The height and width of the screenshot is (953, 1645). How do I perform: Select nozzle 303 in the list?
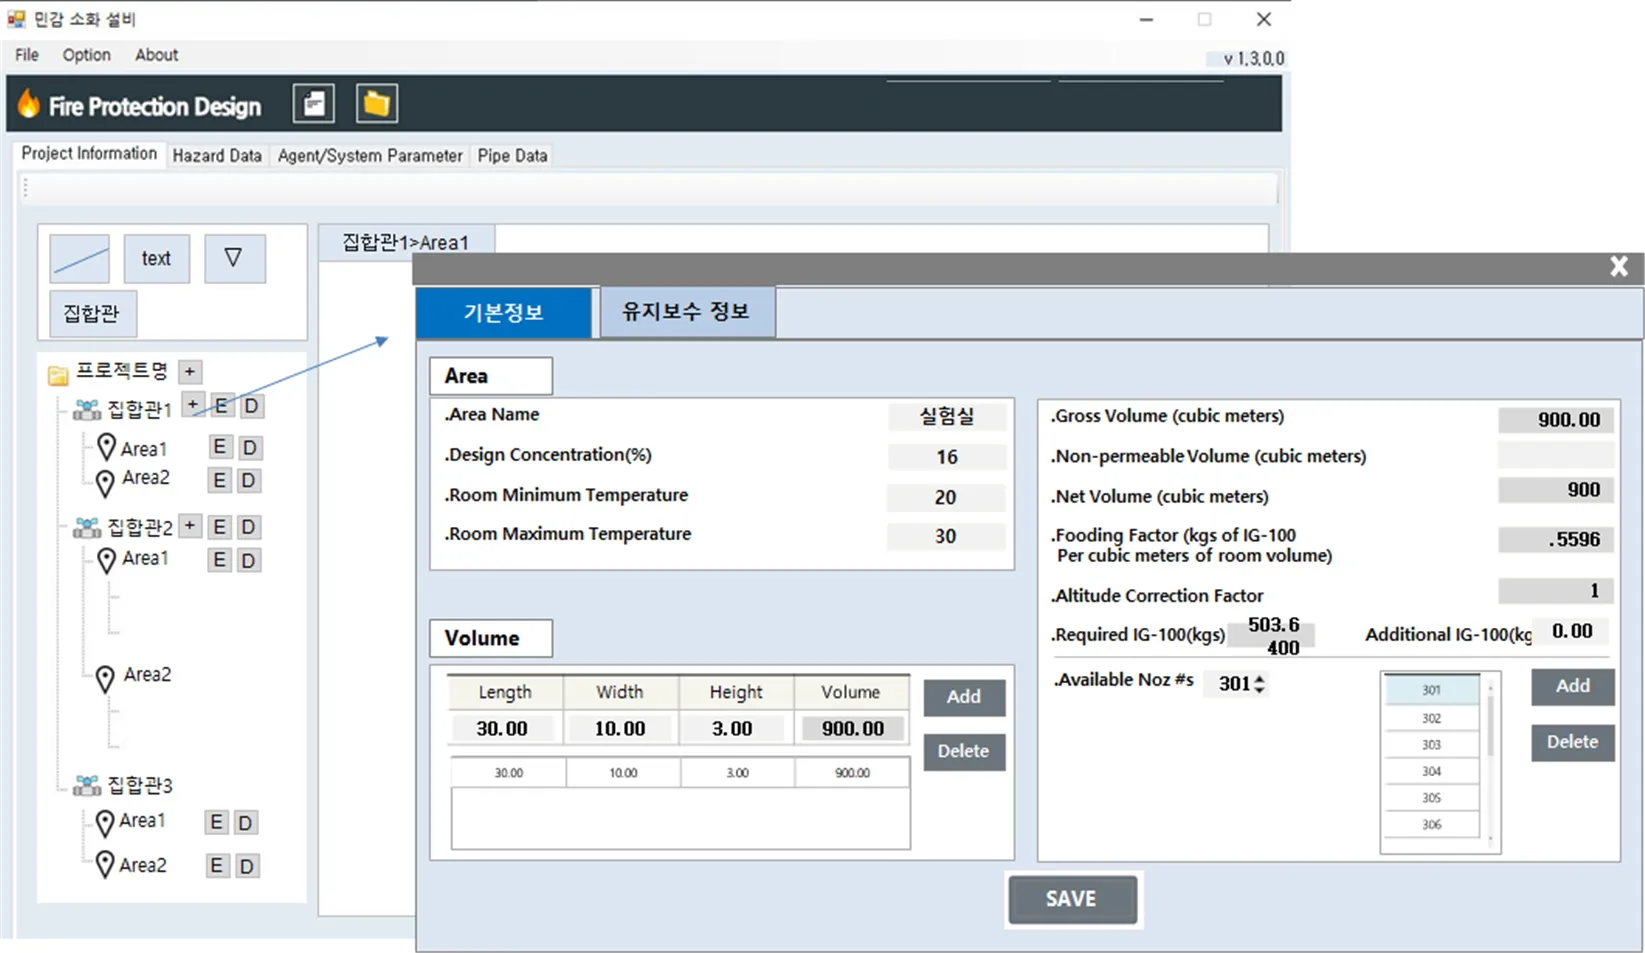tap(1432, 745)
